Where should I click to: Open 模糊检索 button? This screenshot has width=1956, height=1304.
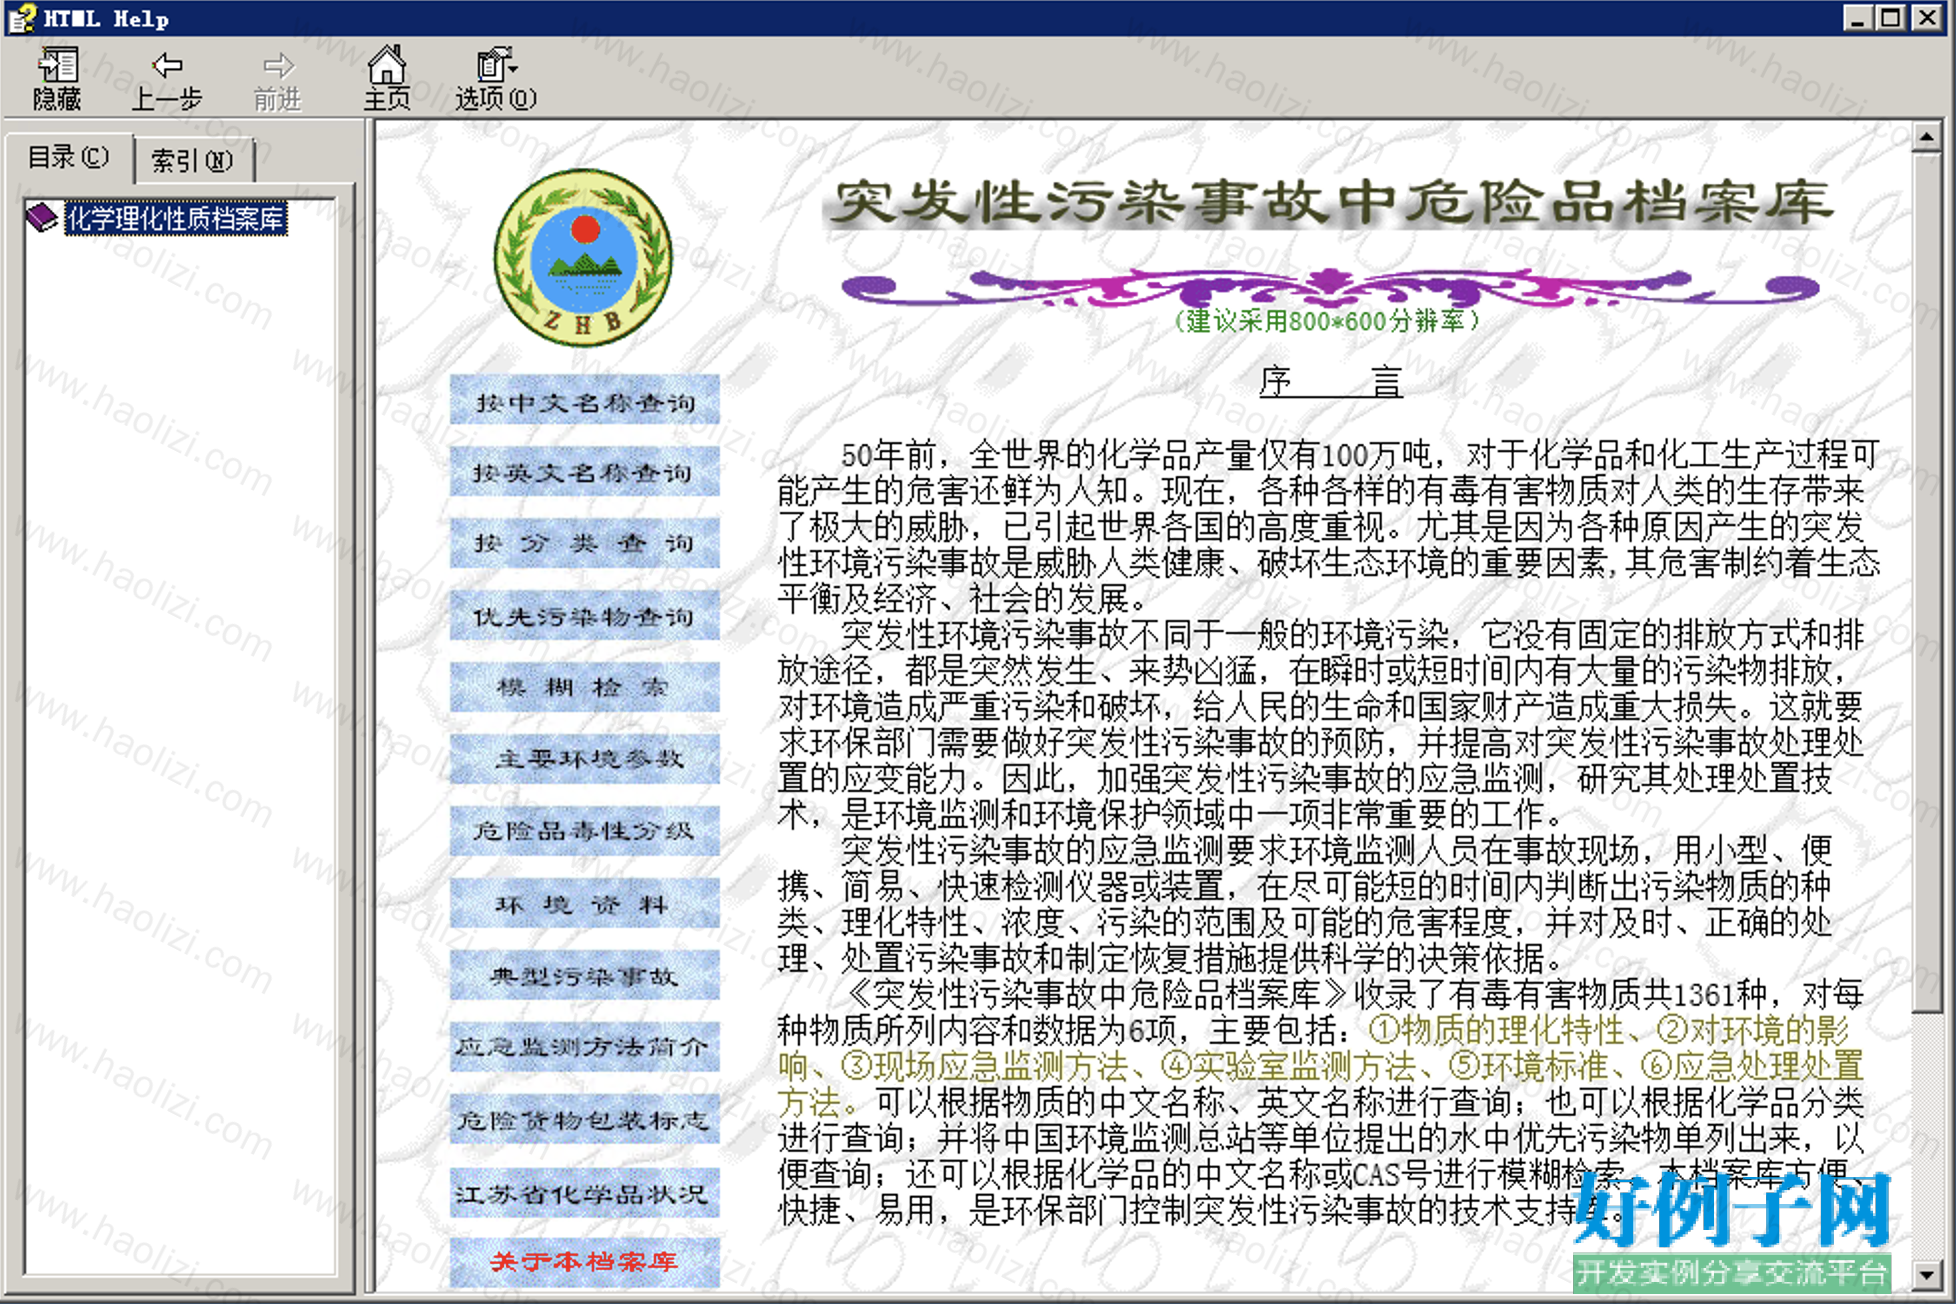click(x=585, y=687)
